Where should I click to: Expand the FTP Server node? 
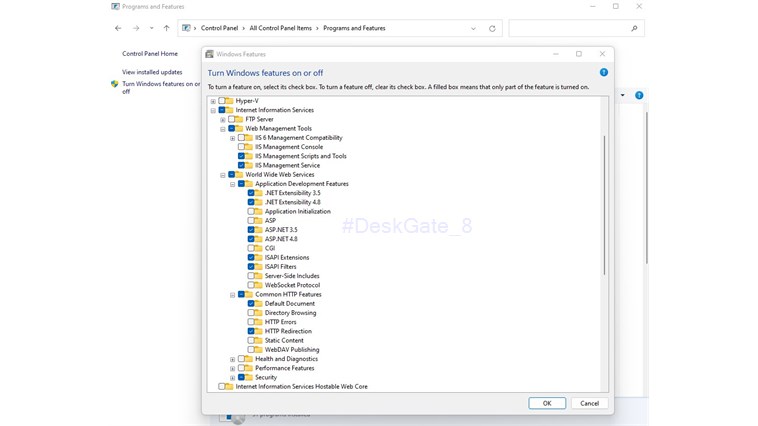pyautogui.click(x=223, y=119)
